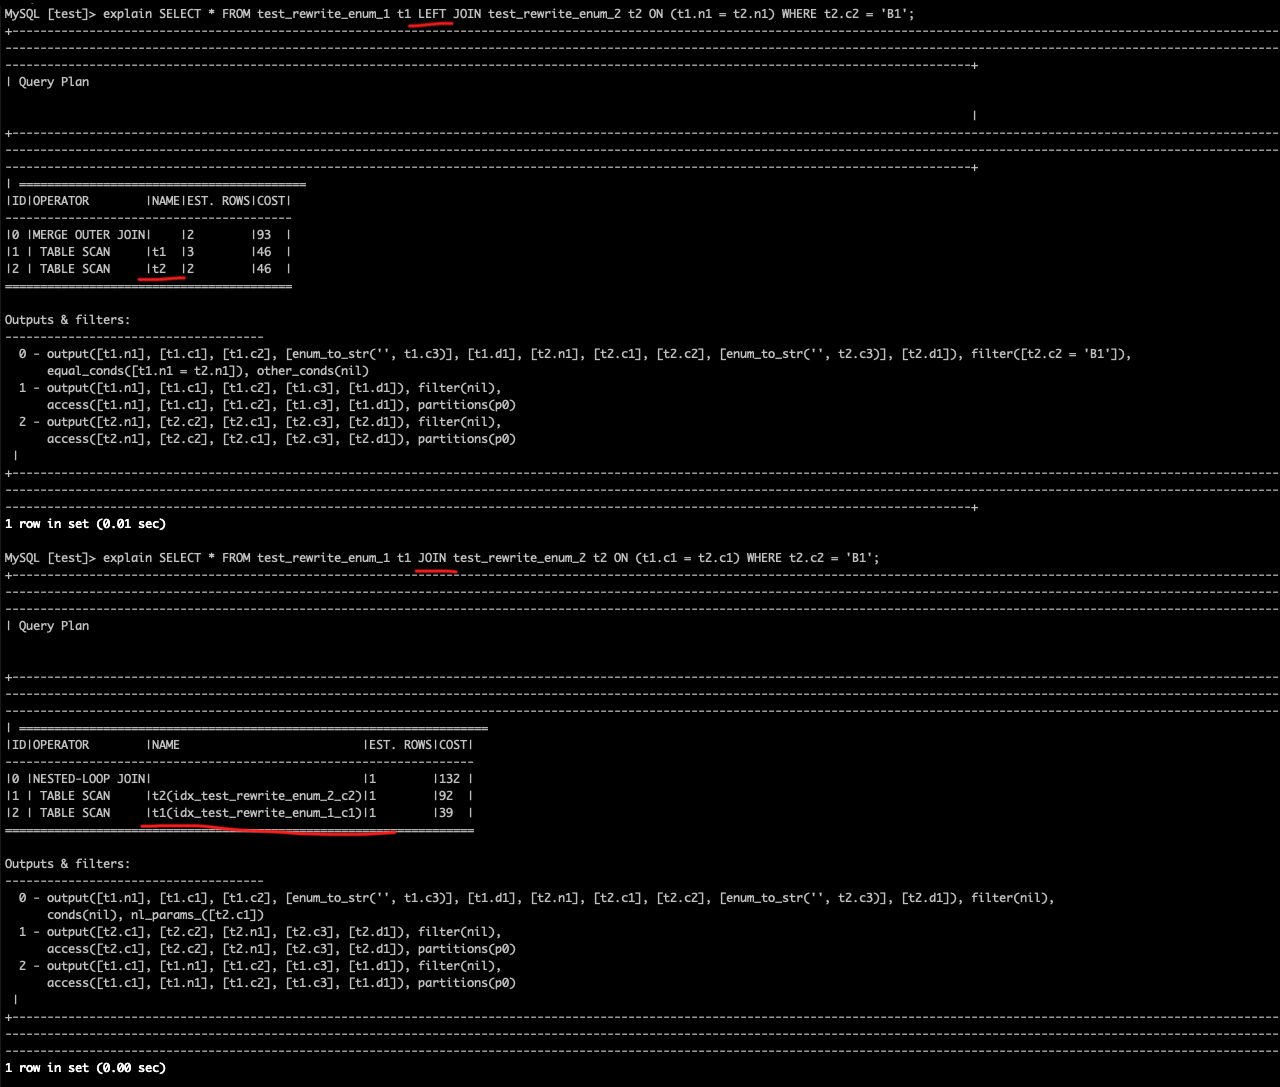This screenshot has width=1280, height=1087.
Task: Click the second MySQL [test]> prompt
Action: 50,558
